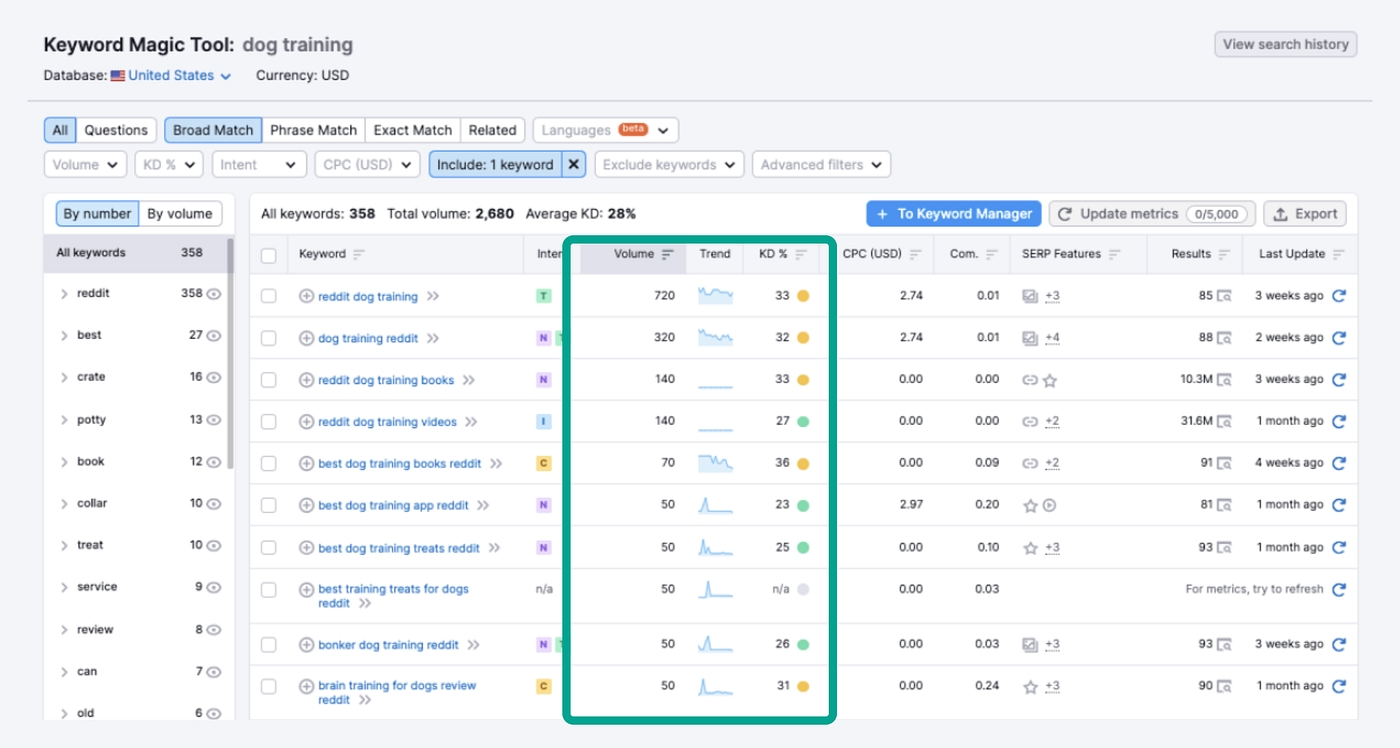The width and height of the screenshot is (1400, 748).
Task: Click trend sparkline for best dog training books reddit
Action: (x=715, y=463)
